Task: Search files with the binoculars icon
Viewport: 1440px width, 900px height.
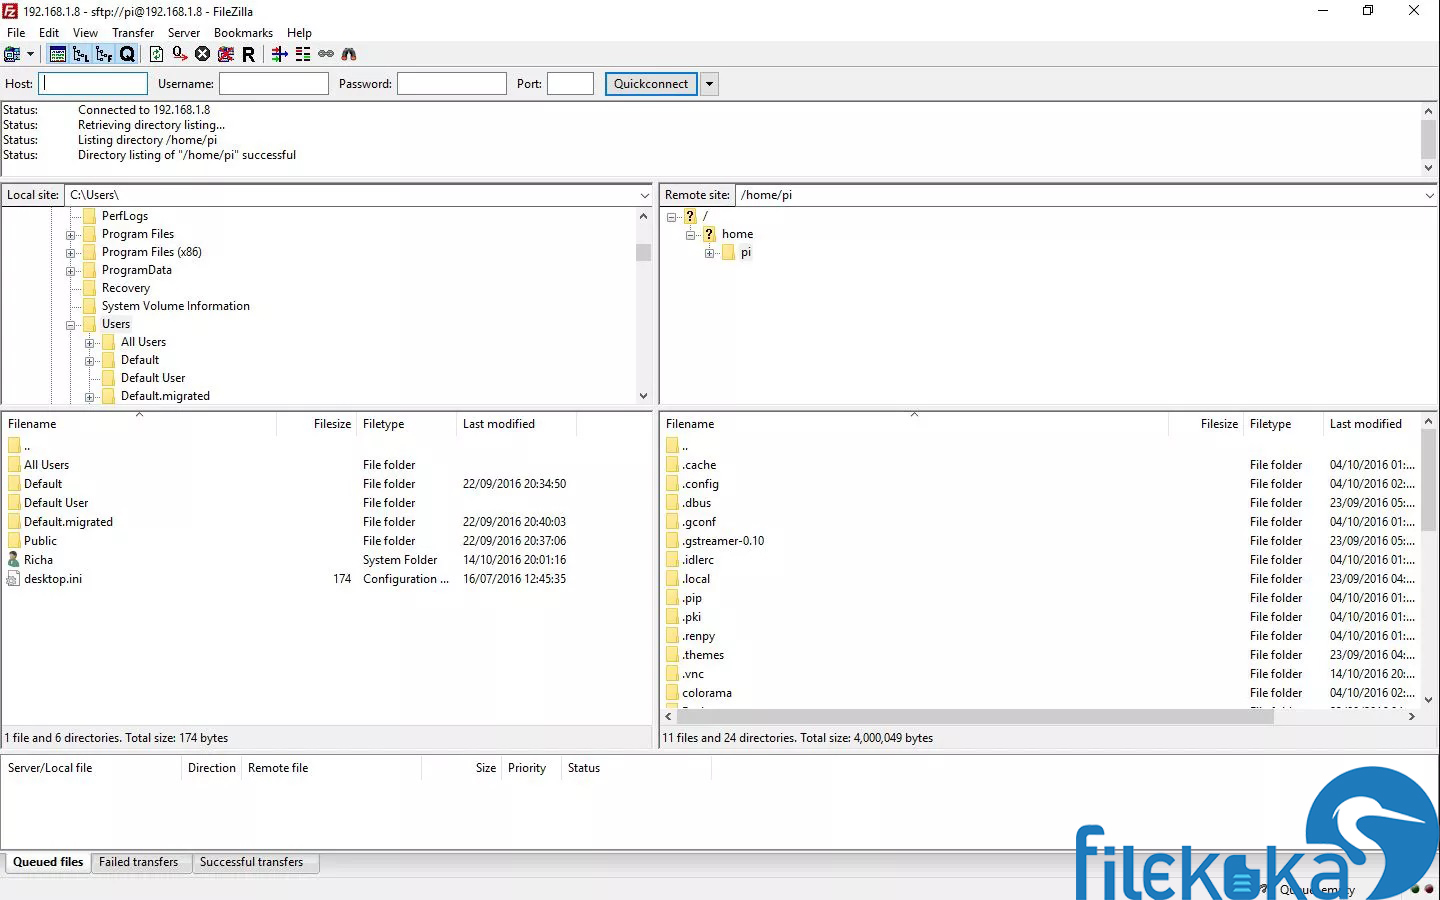Action: (x=349, y=54)
